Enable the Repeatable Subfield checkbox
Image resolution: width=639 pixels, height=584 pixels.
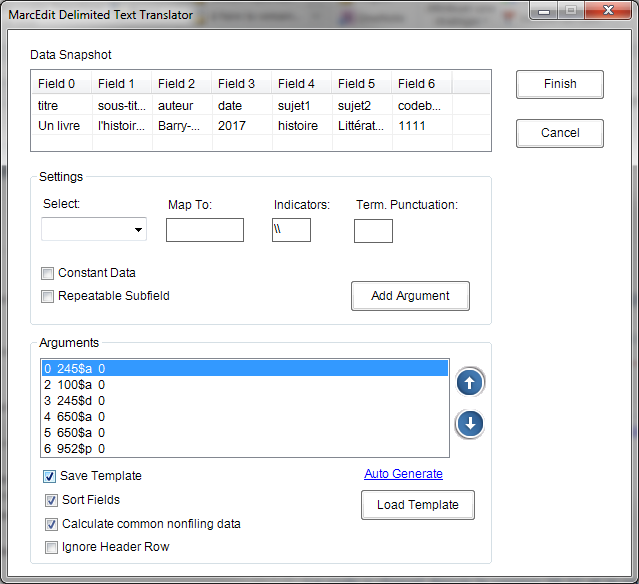click(x=47, y=296)
